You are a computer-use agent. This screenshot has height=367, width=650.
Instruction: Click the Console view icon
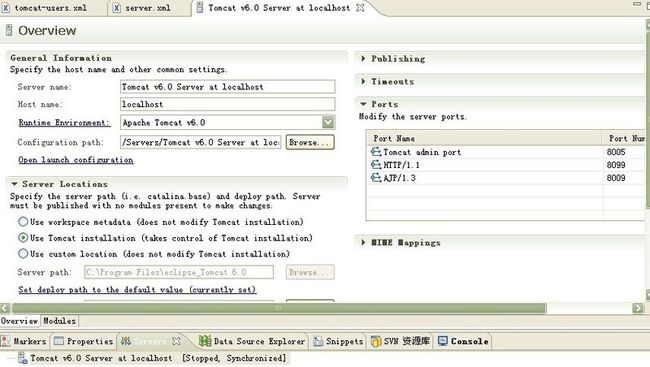coord(443,341)
